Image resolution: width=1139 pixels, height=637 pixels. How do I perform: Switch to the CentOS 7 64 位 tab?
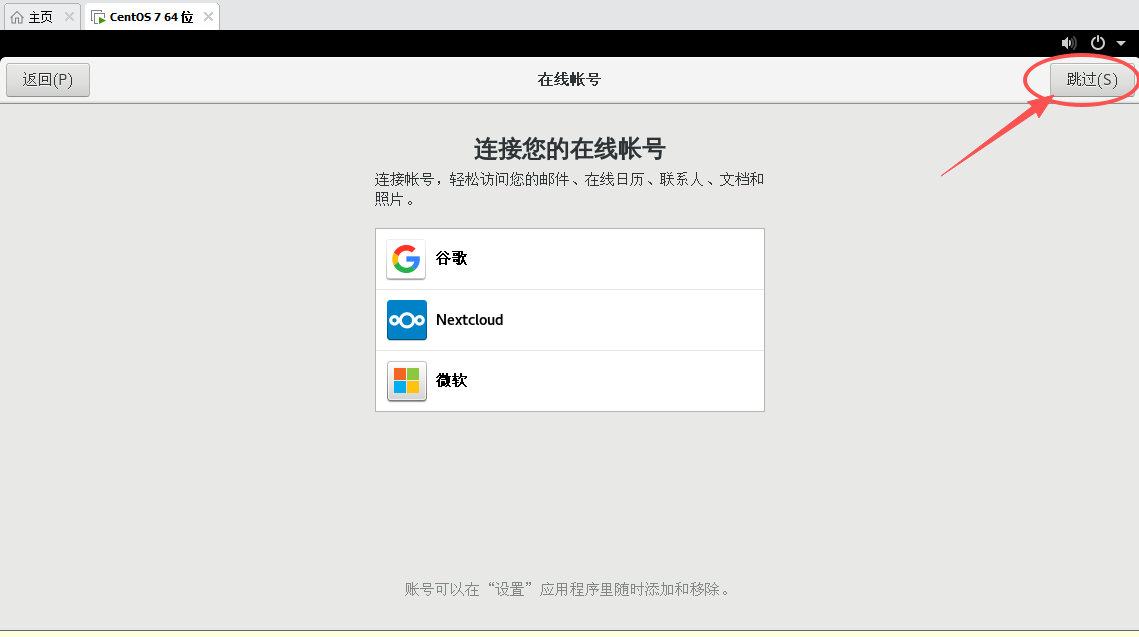152,17
